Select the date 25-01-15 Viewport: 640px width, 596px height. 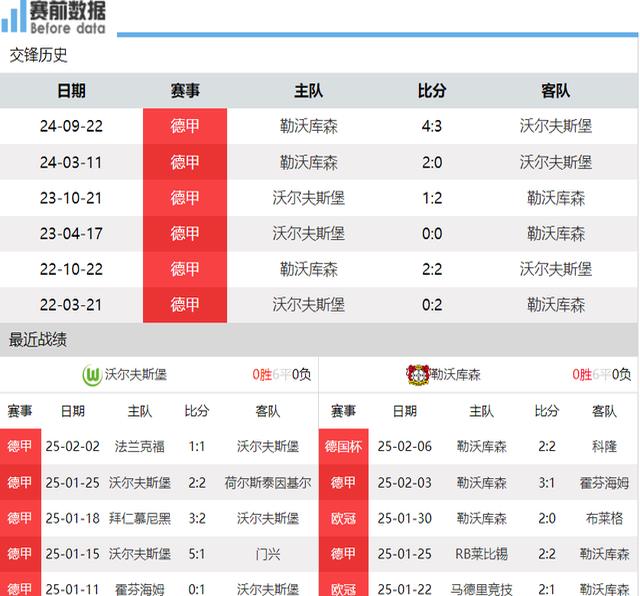72,554
